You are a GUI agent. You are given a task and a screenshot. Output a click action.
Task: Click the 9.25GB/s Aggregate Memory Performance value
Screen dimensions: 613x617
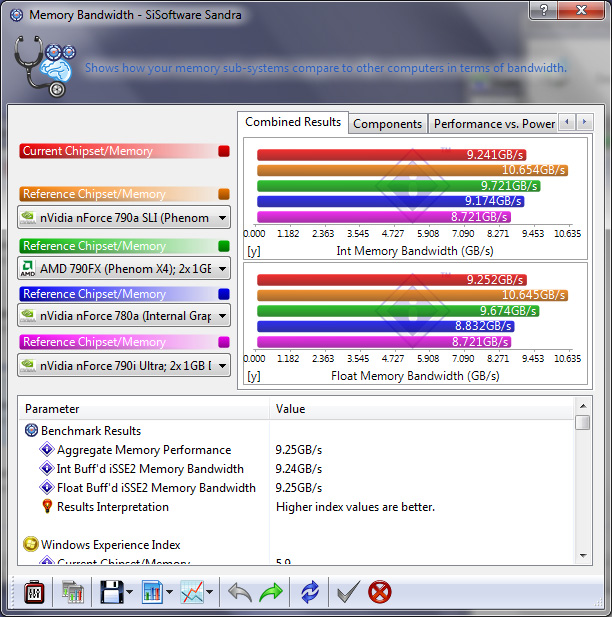(299, 450)
